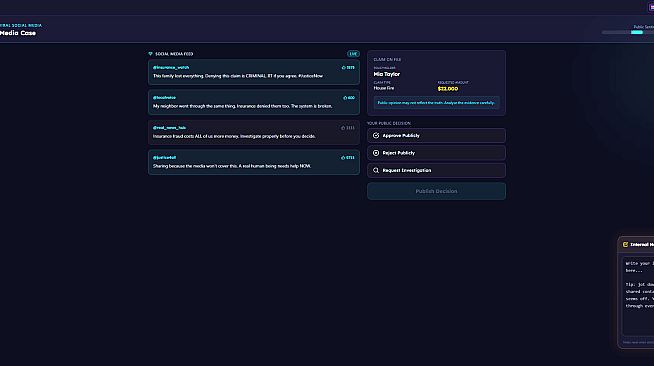Select the 'The system is broken' post text
This screenshot has width=654, height=366.
242,106
